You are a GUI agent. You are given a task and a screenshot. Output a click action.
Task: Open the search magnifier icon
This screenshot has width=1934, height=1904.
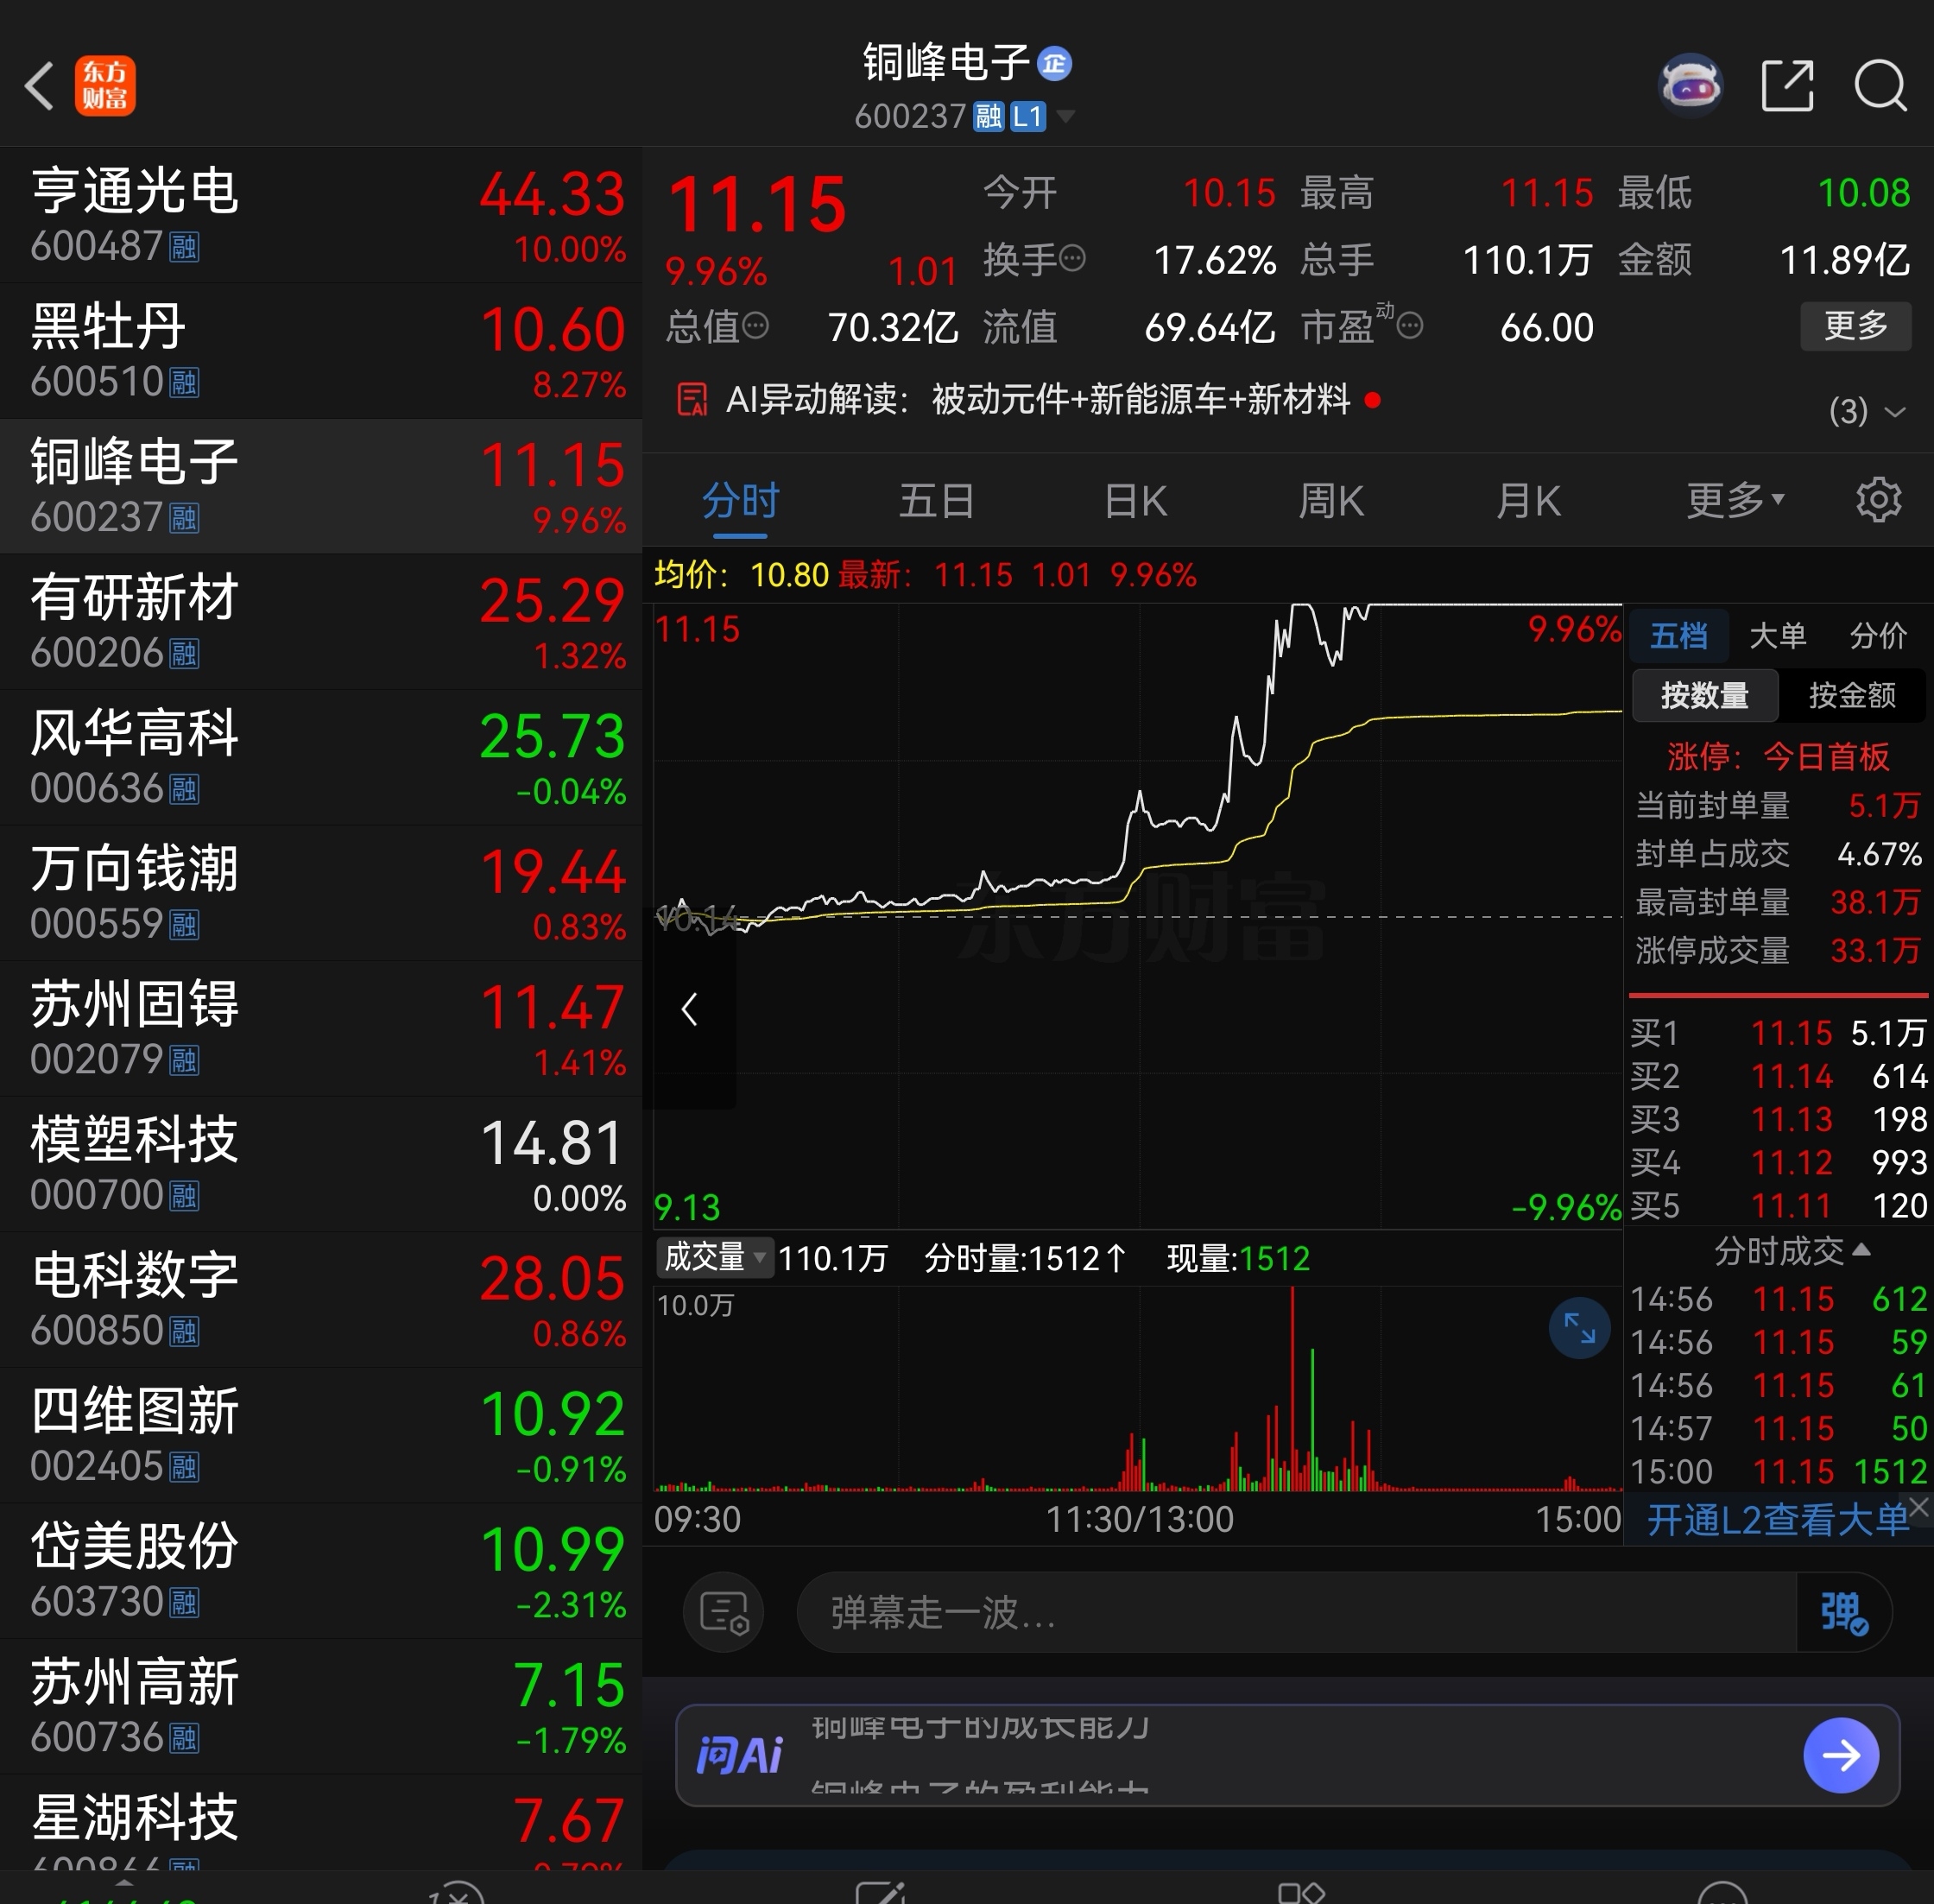1880,86
